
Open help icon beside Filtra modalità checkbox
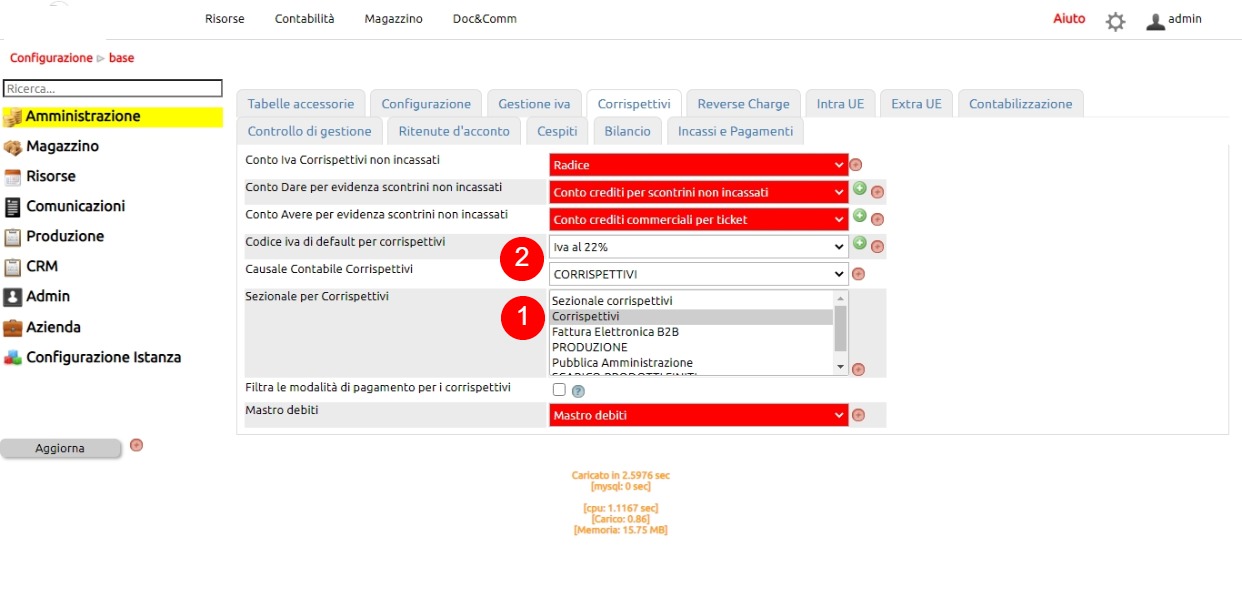click(x=578, y=391)
